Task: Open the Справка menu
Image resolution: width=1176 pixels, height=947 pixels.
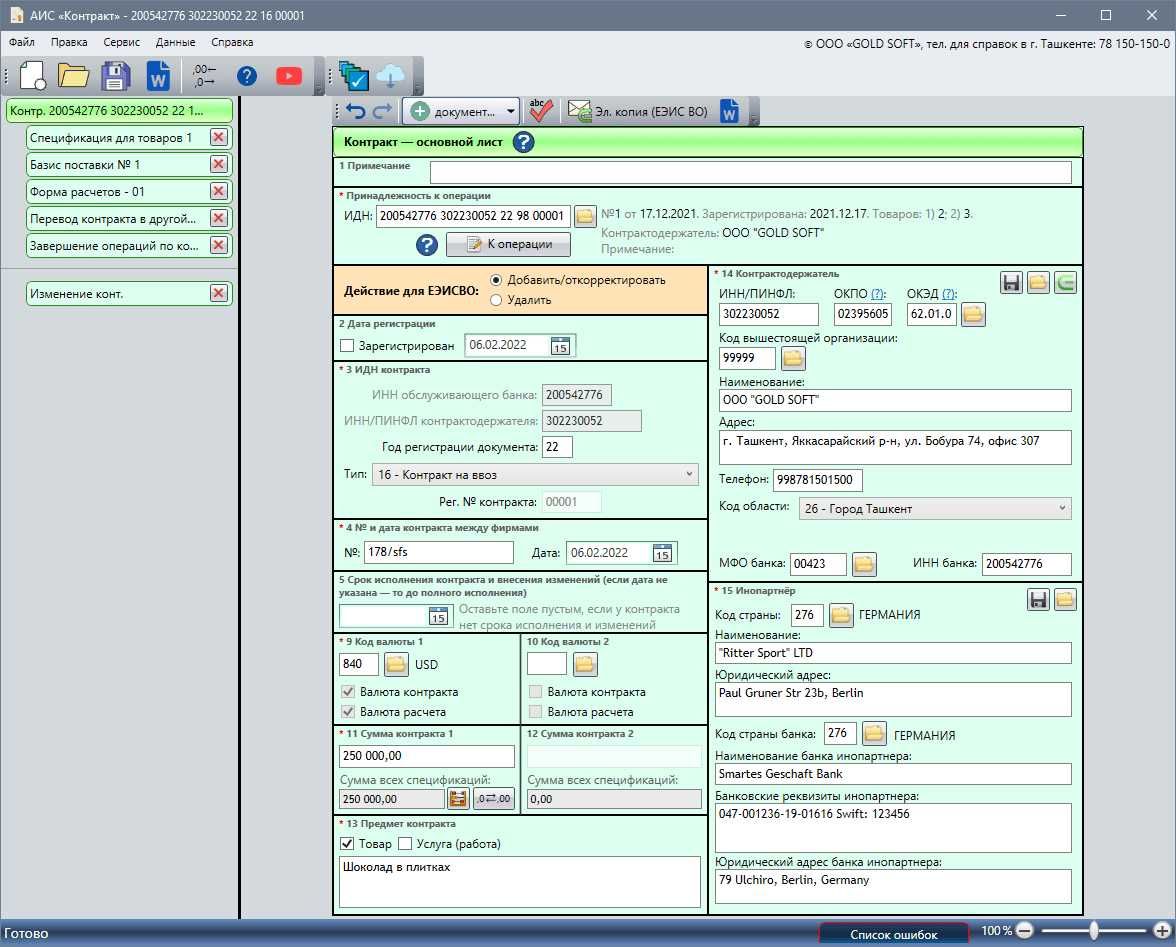Action: click(x=232, y=42)
